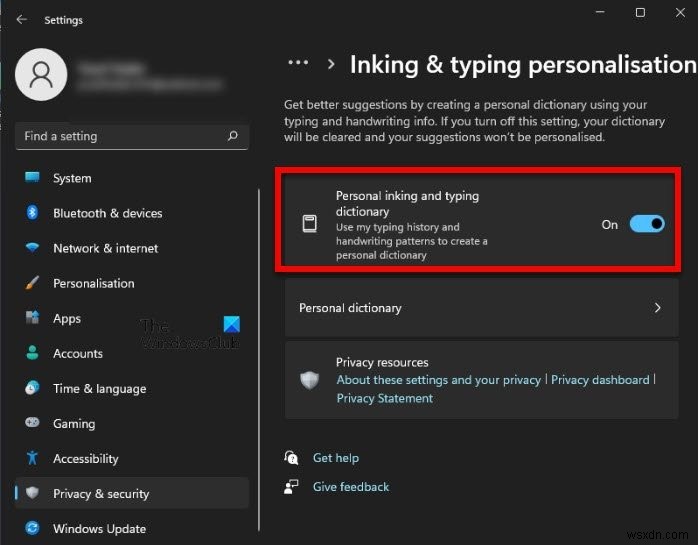Open Time & language settings

point(131,388)
